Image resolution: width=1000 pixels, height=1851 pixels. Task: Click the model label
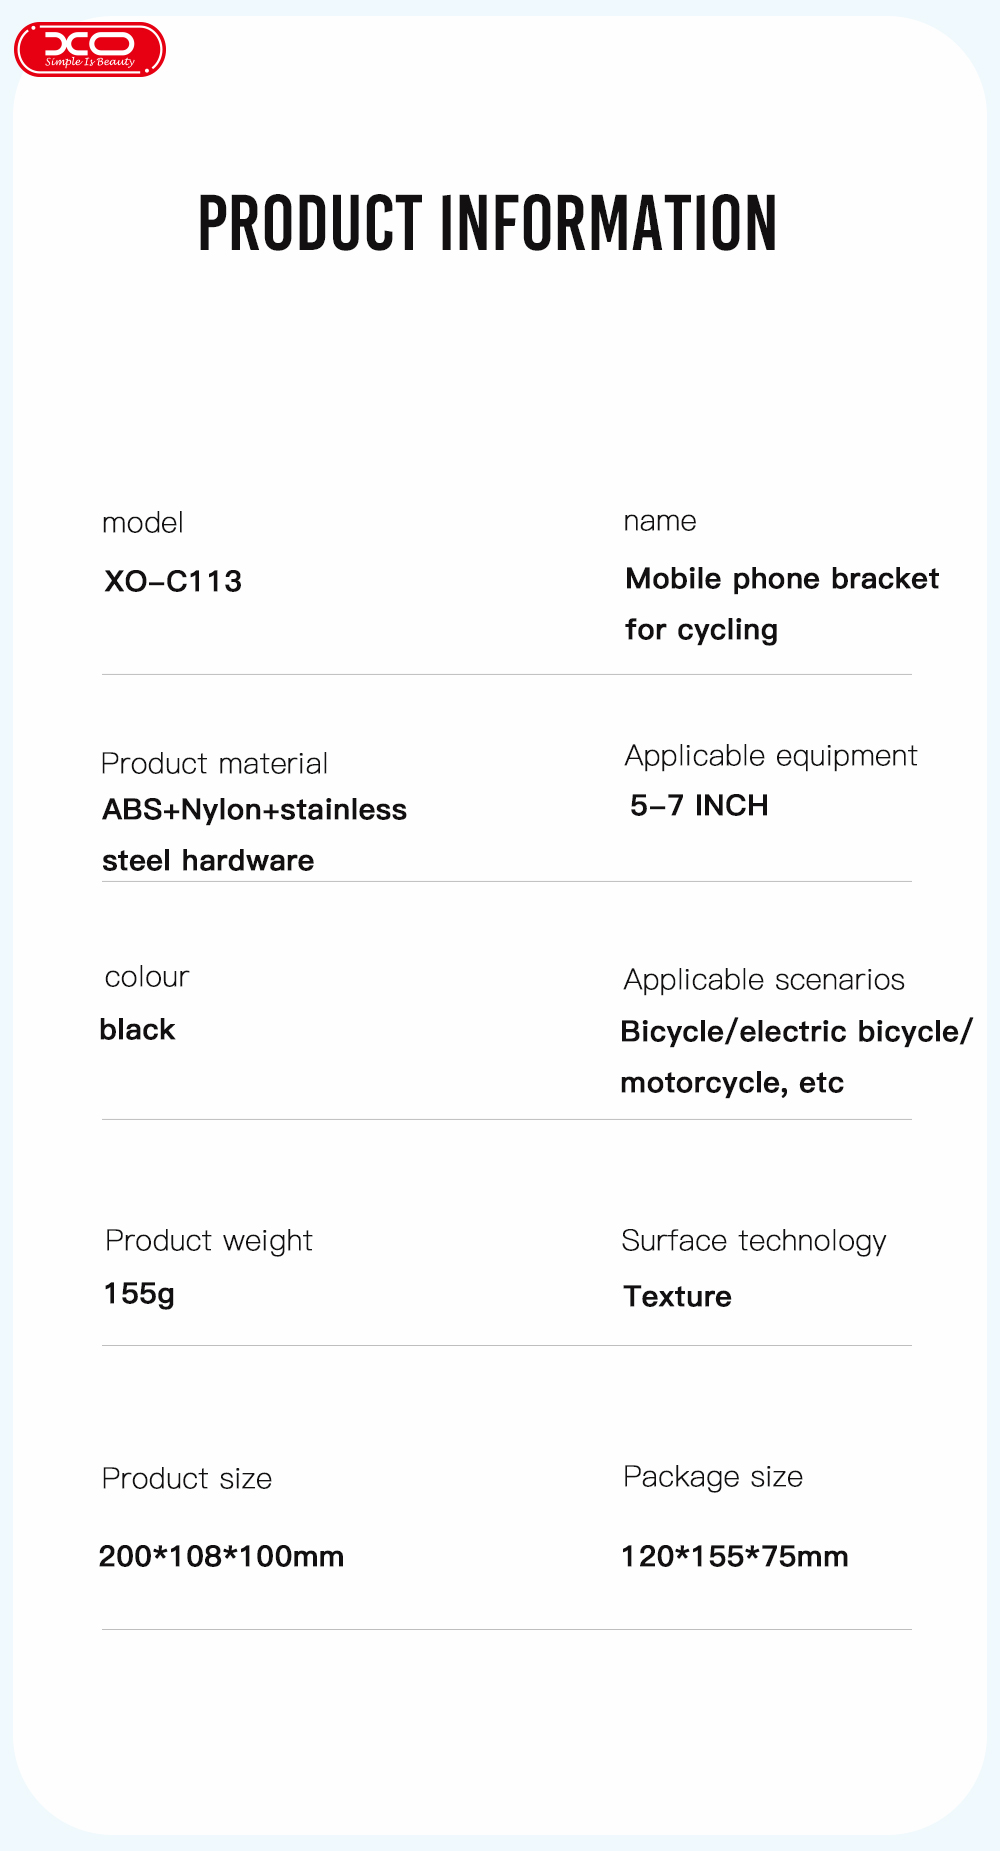pos(143,523)
